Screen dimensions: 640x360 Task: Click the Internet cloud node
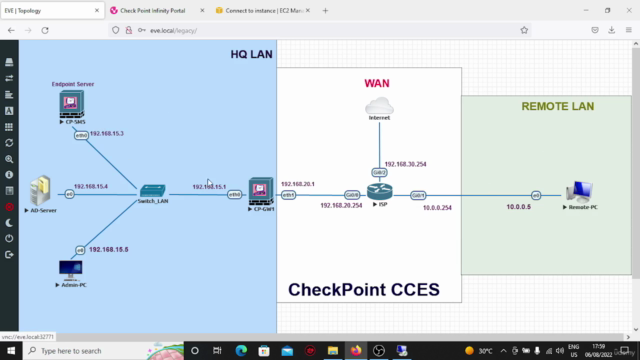coord(379,106)
